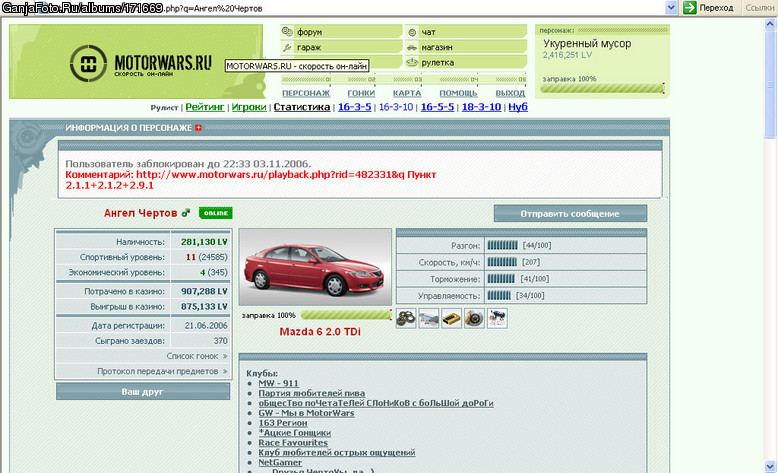The width and height of the screenshot is (778, 473).
Task: Click the Разгон stat bar
Action: coord(503,245)
